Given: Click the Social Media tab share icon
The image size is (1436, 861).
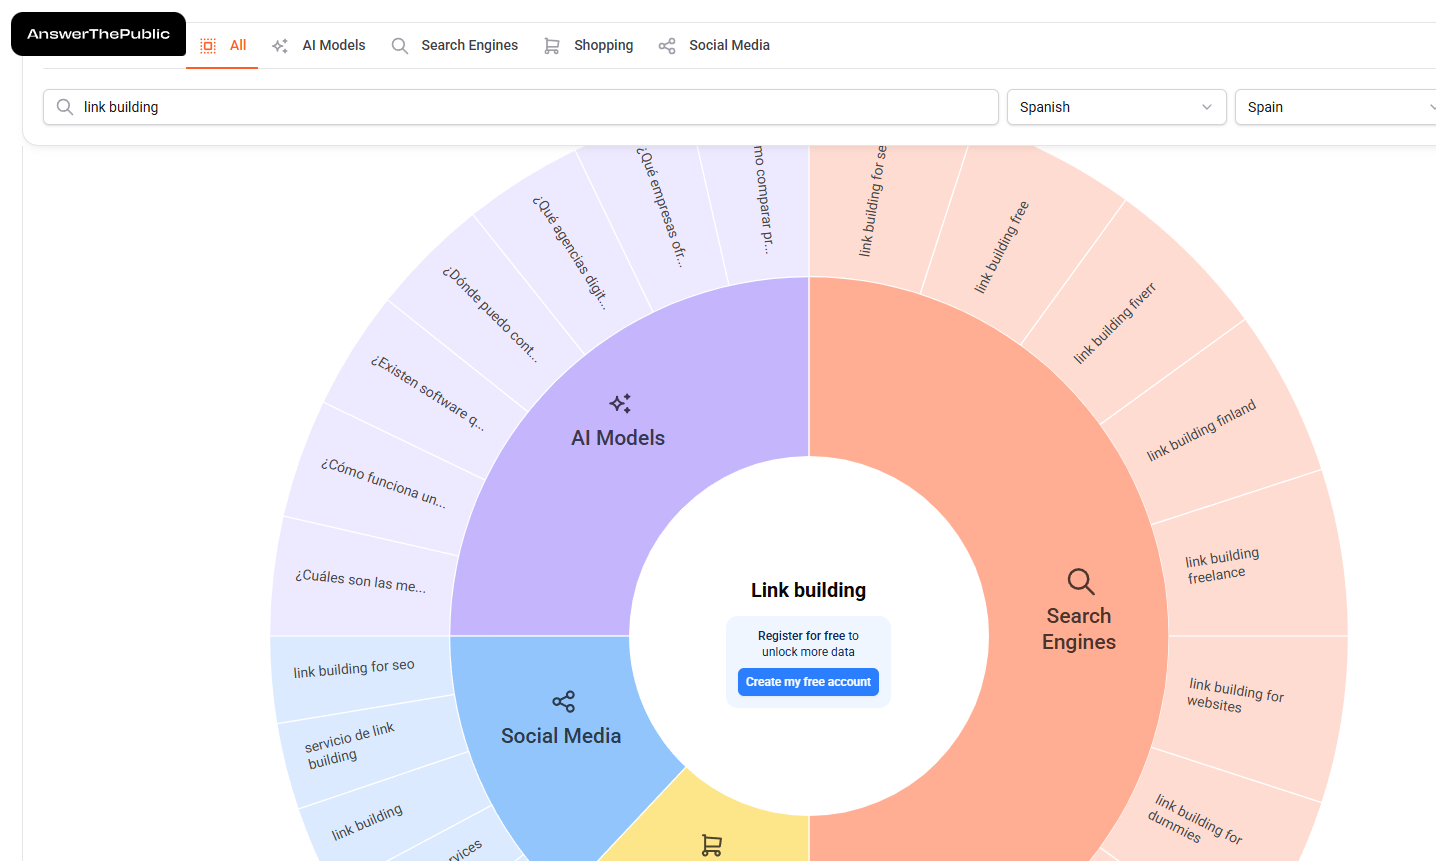Looking at the screenshot, I should 667,46.
